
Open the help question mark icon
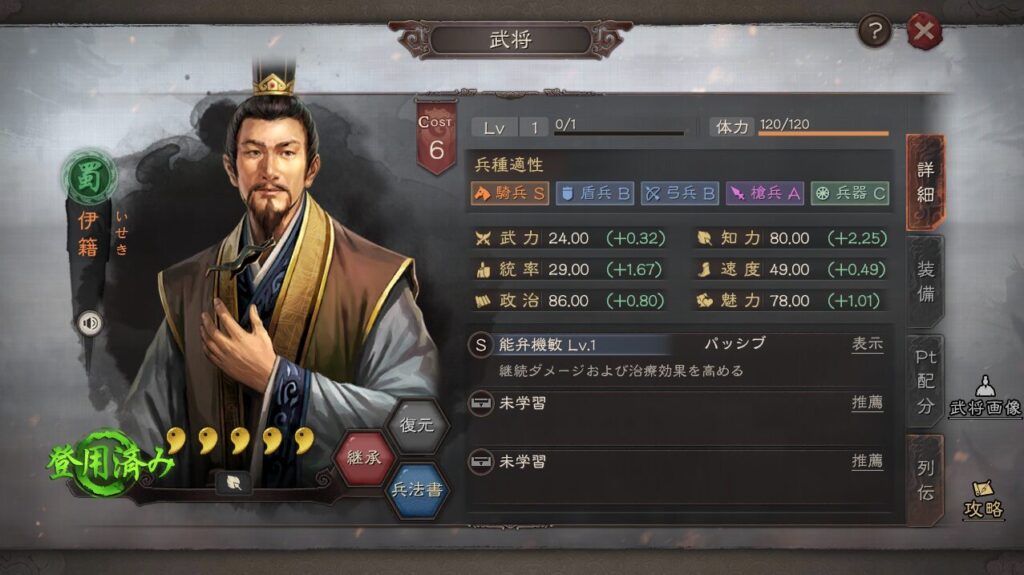tap(875, 31)
